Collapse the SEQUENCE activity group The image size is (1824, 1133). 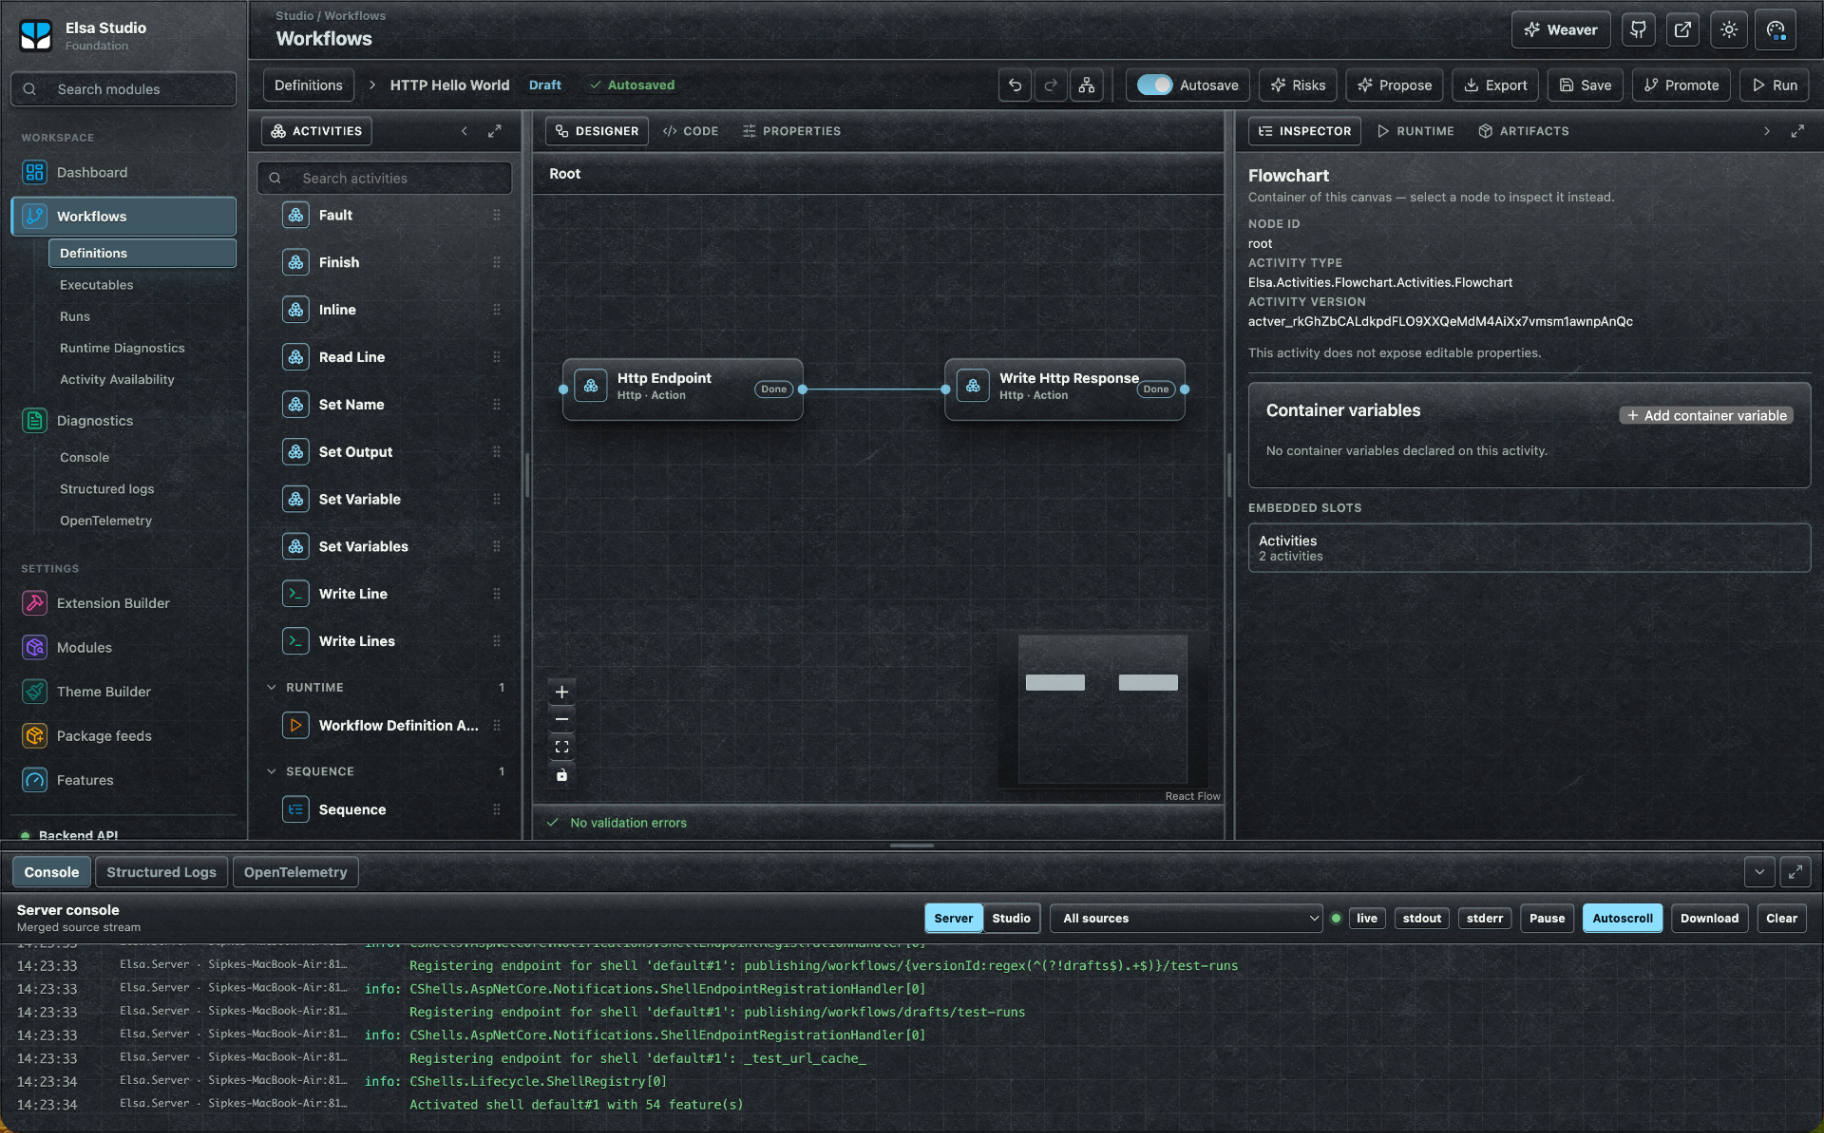coord(272,771)
